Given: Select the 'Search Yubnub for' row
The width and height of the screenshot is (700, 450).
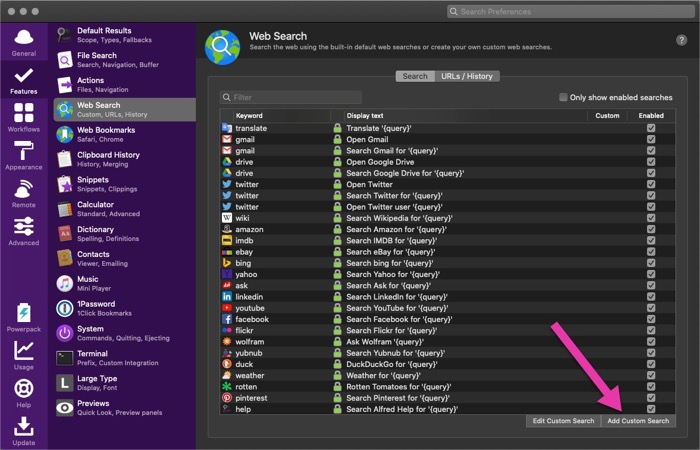Looking at the screenshot, I should (x=447, y=353).
